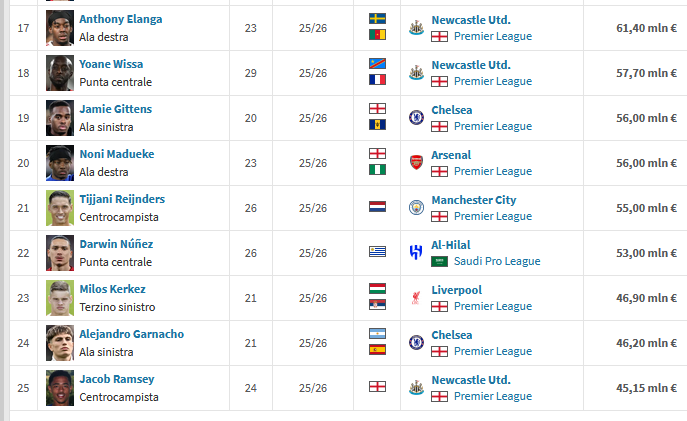Click Sweden flag in Anthony Elanga row

(377, 18)
